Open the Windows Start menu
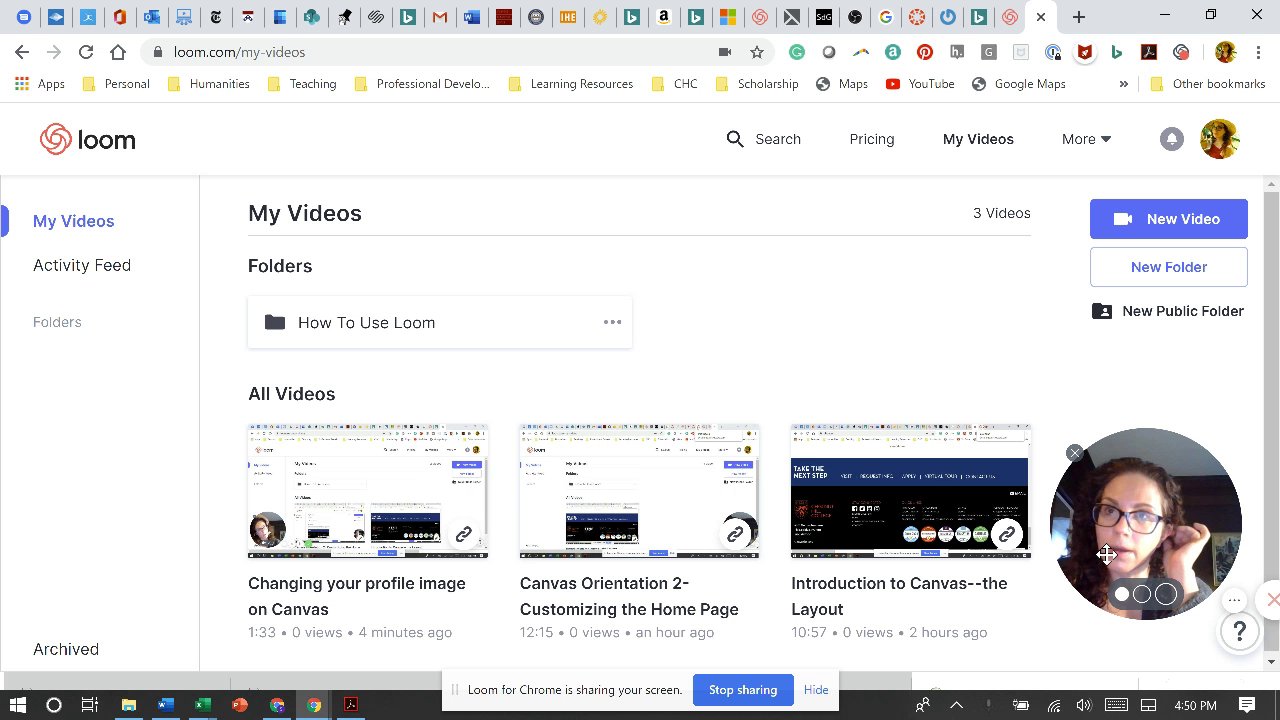Screen dimensions: 1280x720 [18, 705]
